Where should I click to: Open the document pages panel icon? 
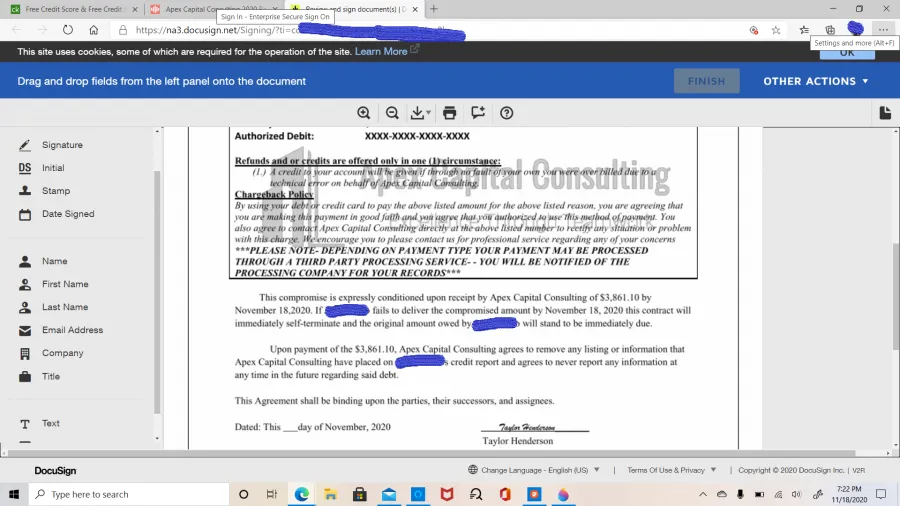885,113
